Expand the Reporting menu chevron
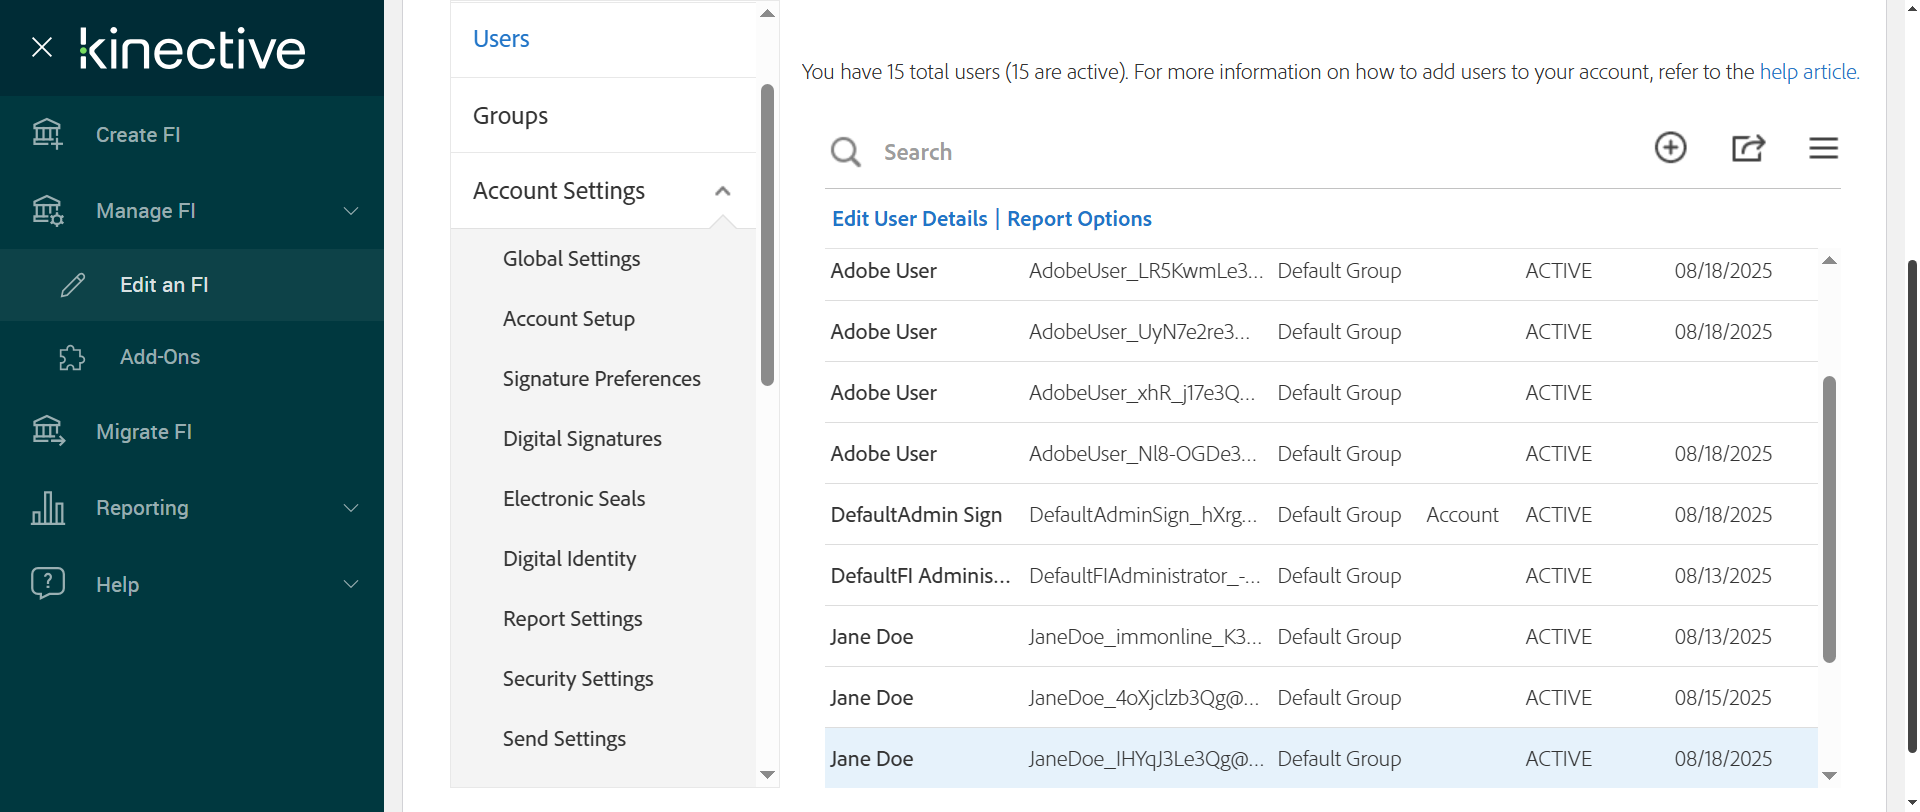Viewport: 1920px width, 812px height. 351,508
